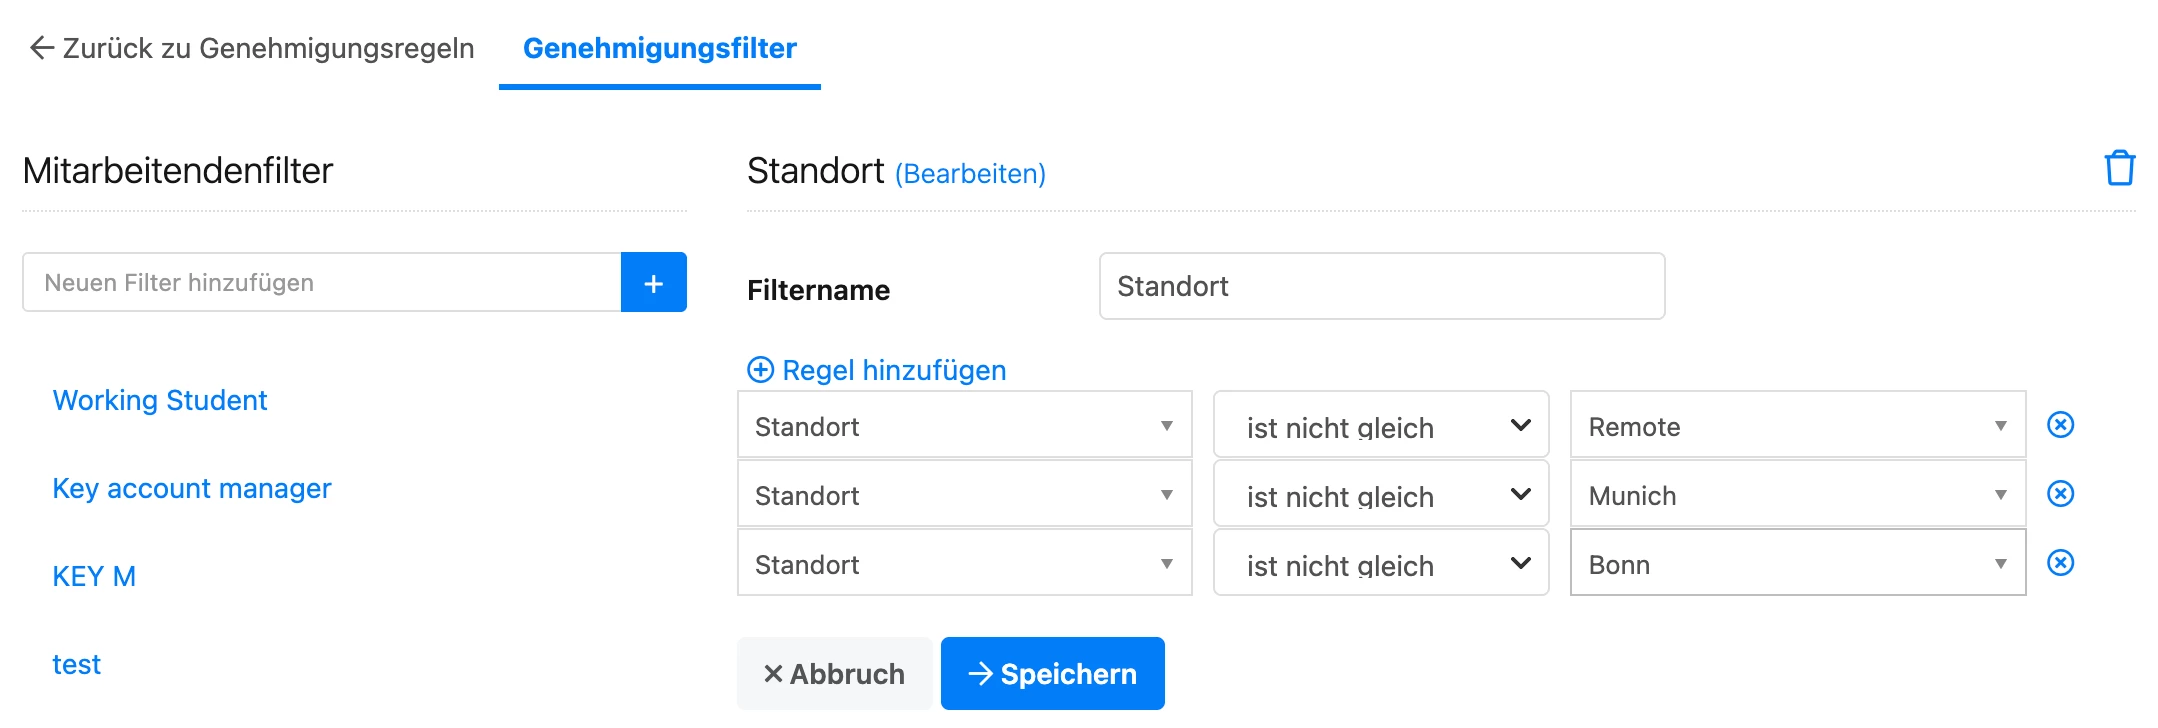Open the Bonn value dropdown
The width and height of the screenshot is (2158, 728).
coord(1797,564)
